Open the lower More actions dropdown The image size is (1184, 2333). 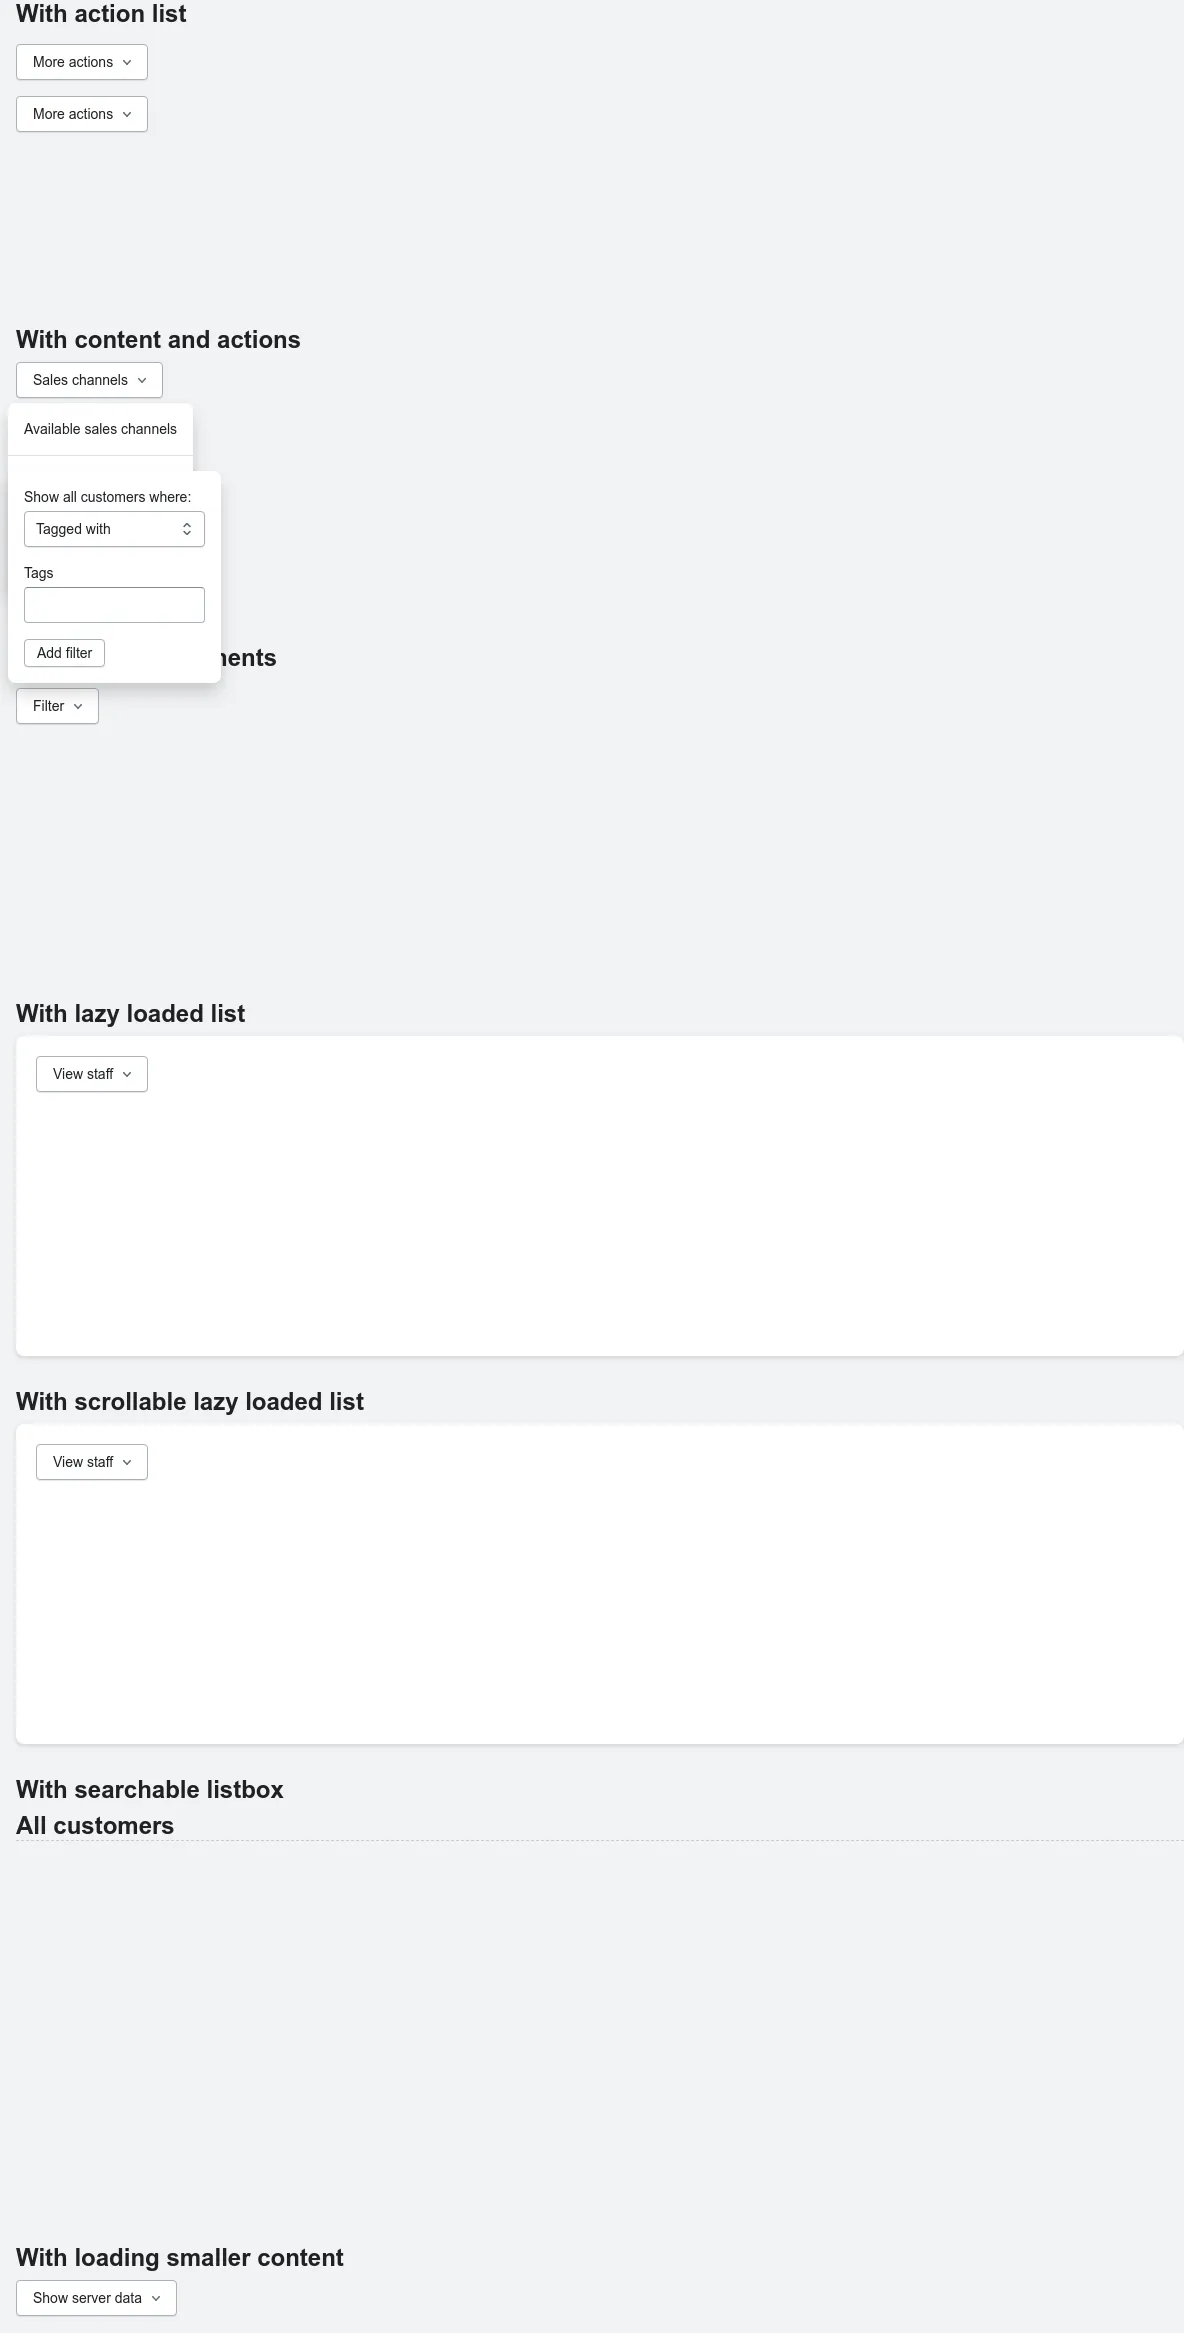tap(82, 114)
